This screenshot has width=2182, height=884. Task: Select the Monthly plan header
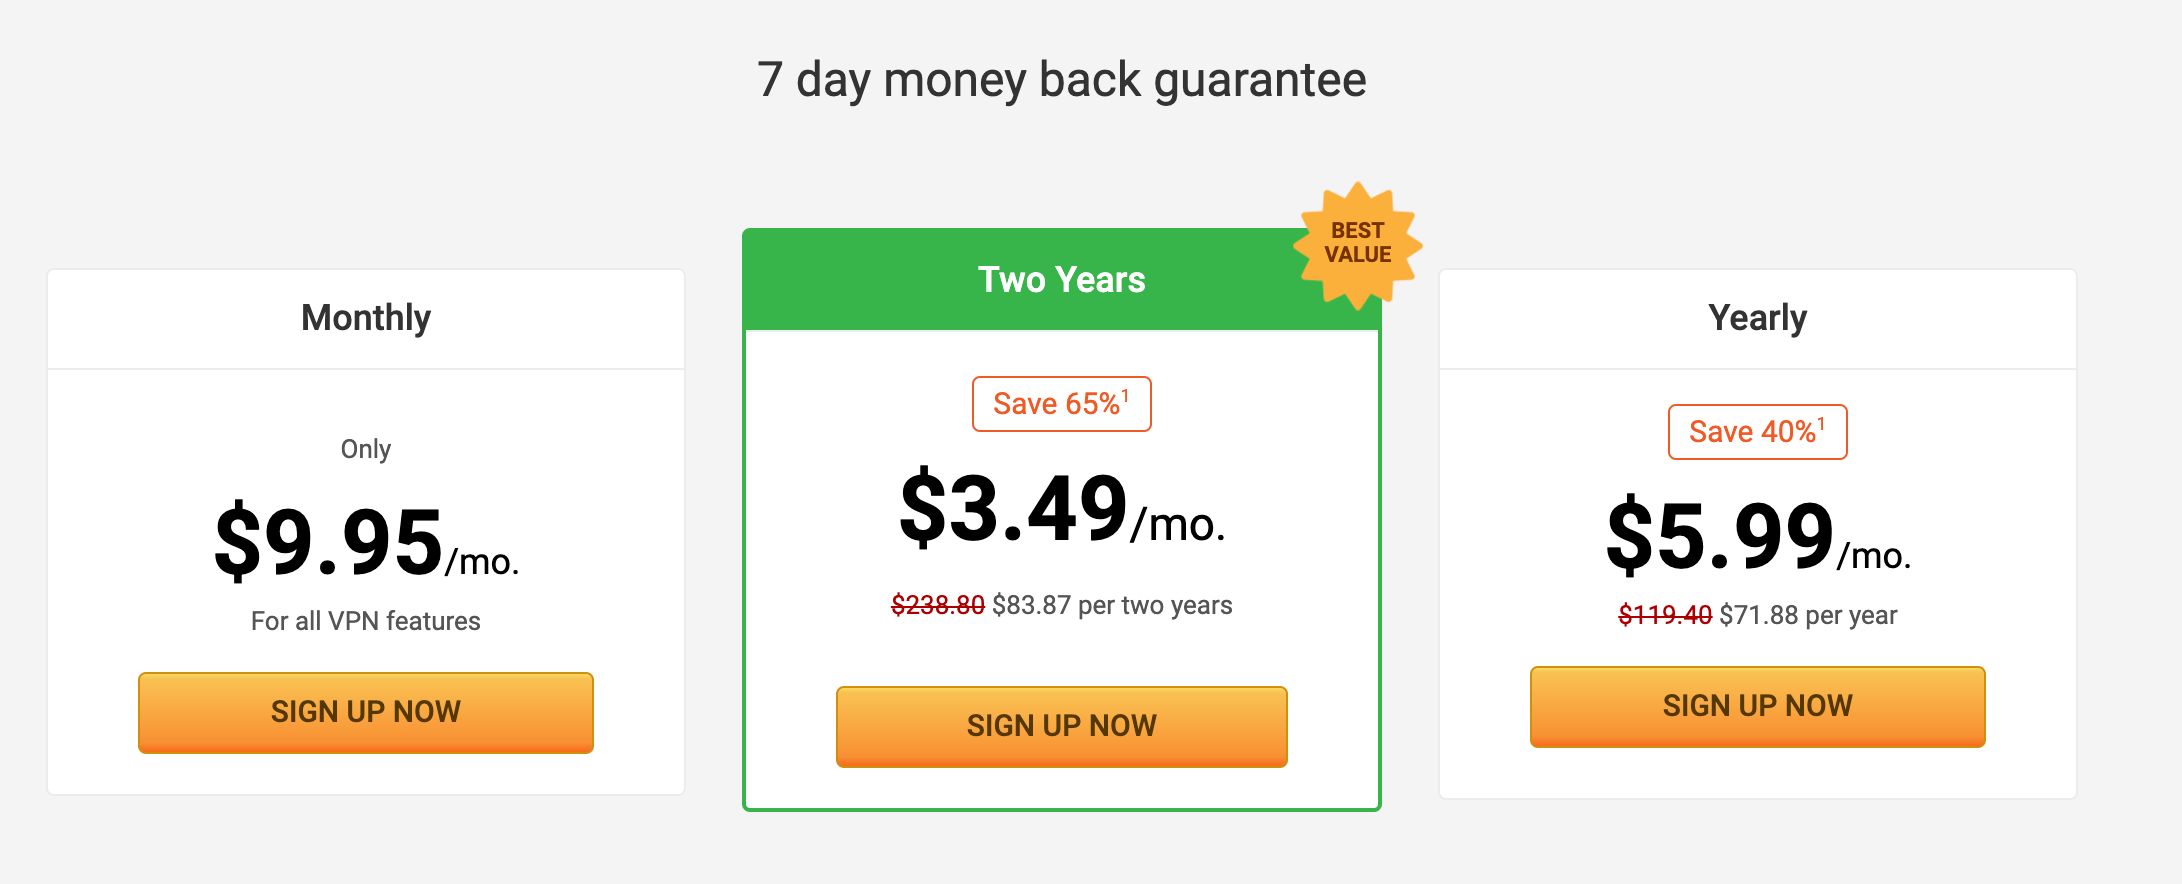(x=366, y=318)
